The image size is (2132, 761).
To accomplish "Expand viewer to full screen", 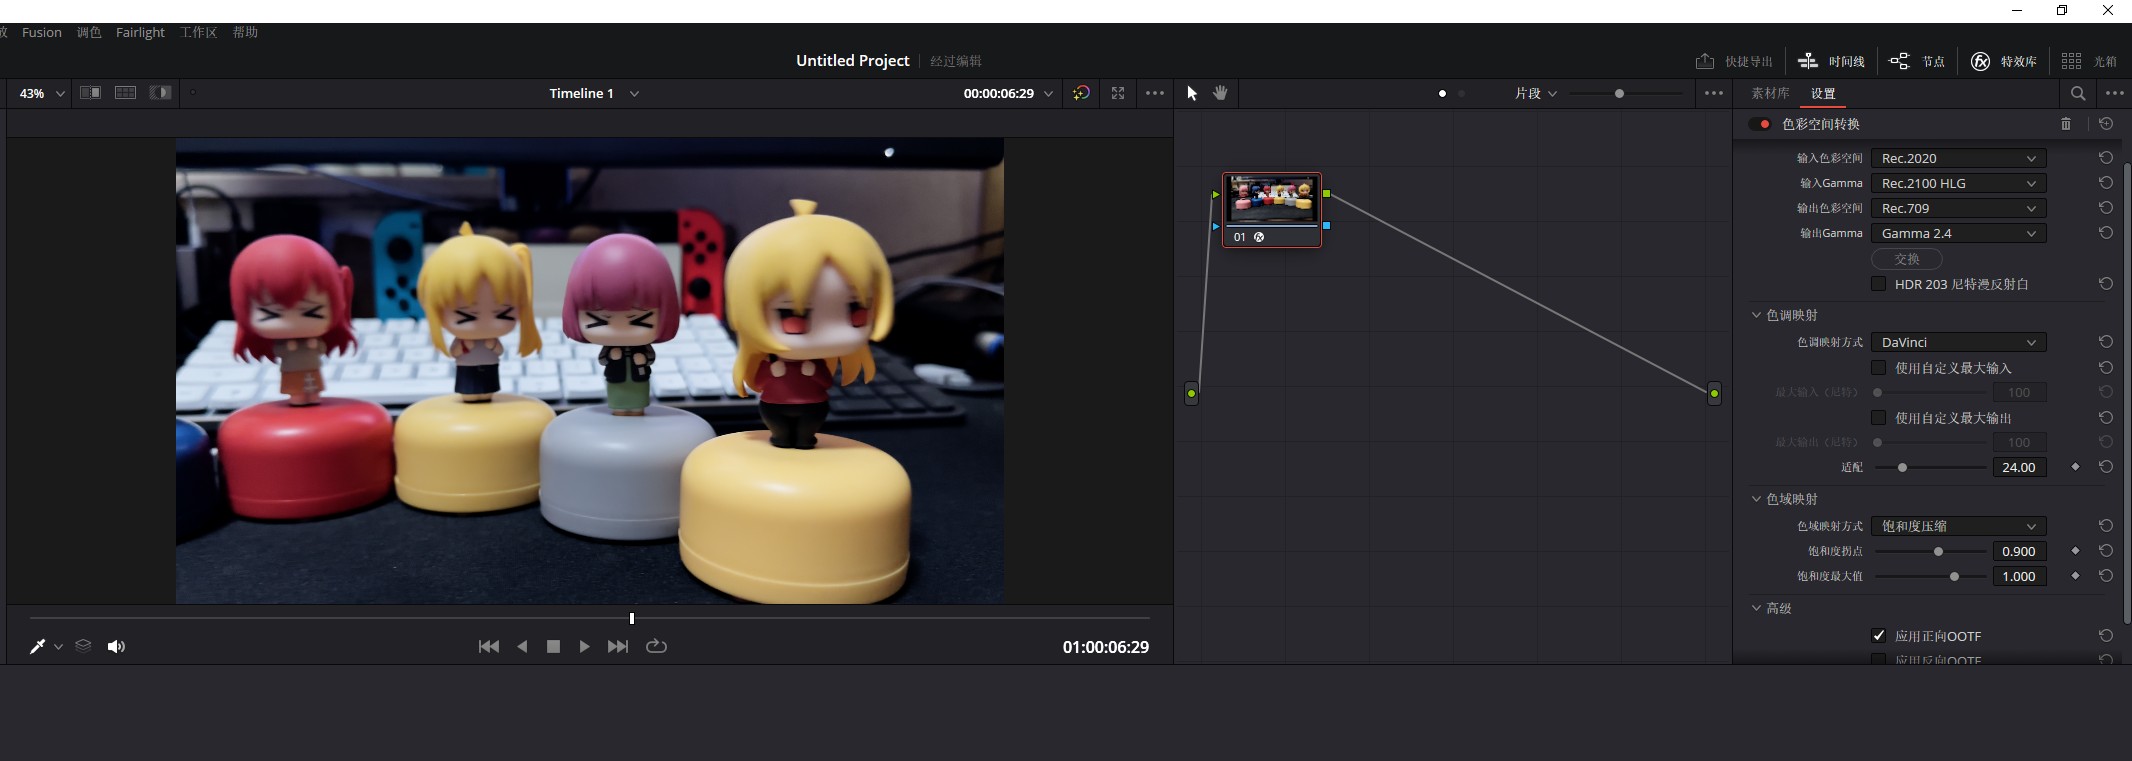I will click(1118, 93).
